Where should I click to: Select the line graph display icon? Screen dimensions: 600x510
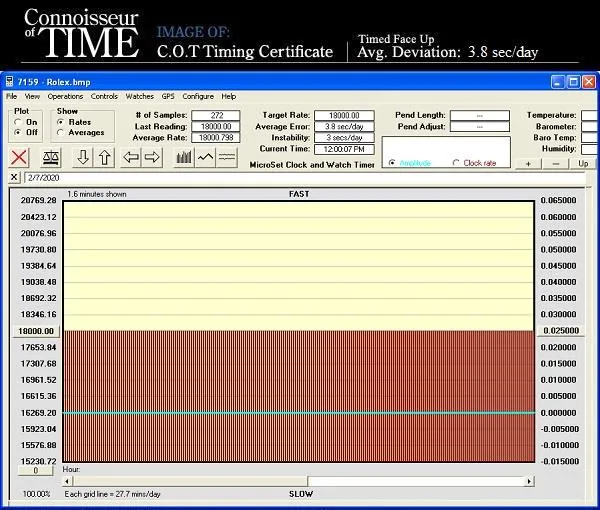(205, 157)
